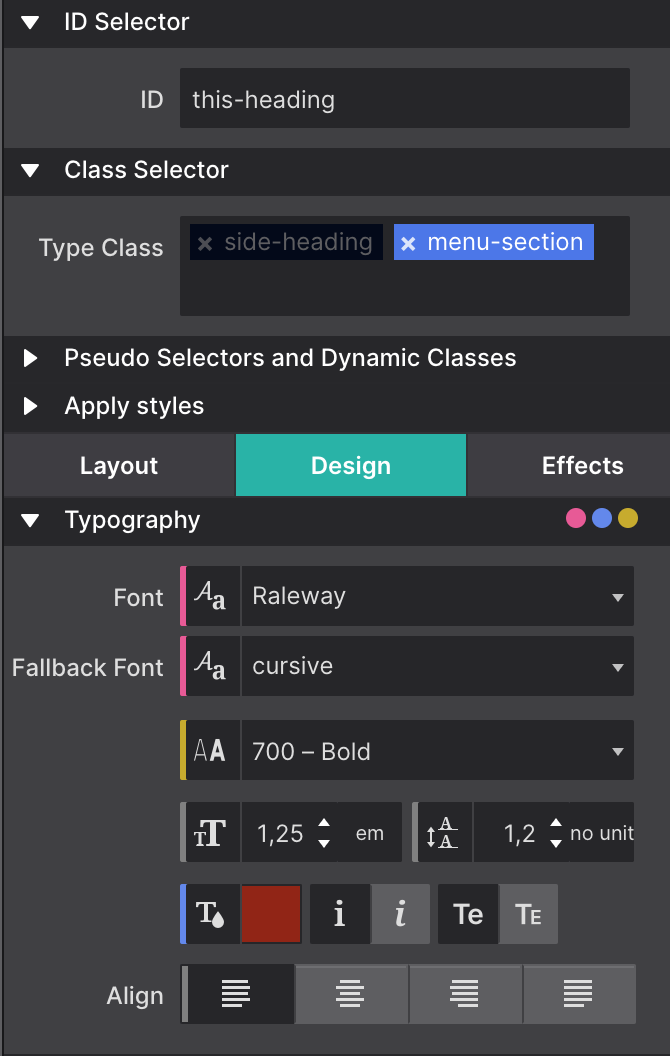Select the text color tool icon
This screenshot has width=670, height=1056.
click(x=211, y=913)
